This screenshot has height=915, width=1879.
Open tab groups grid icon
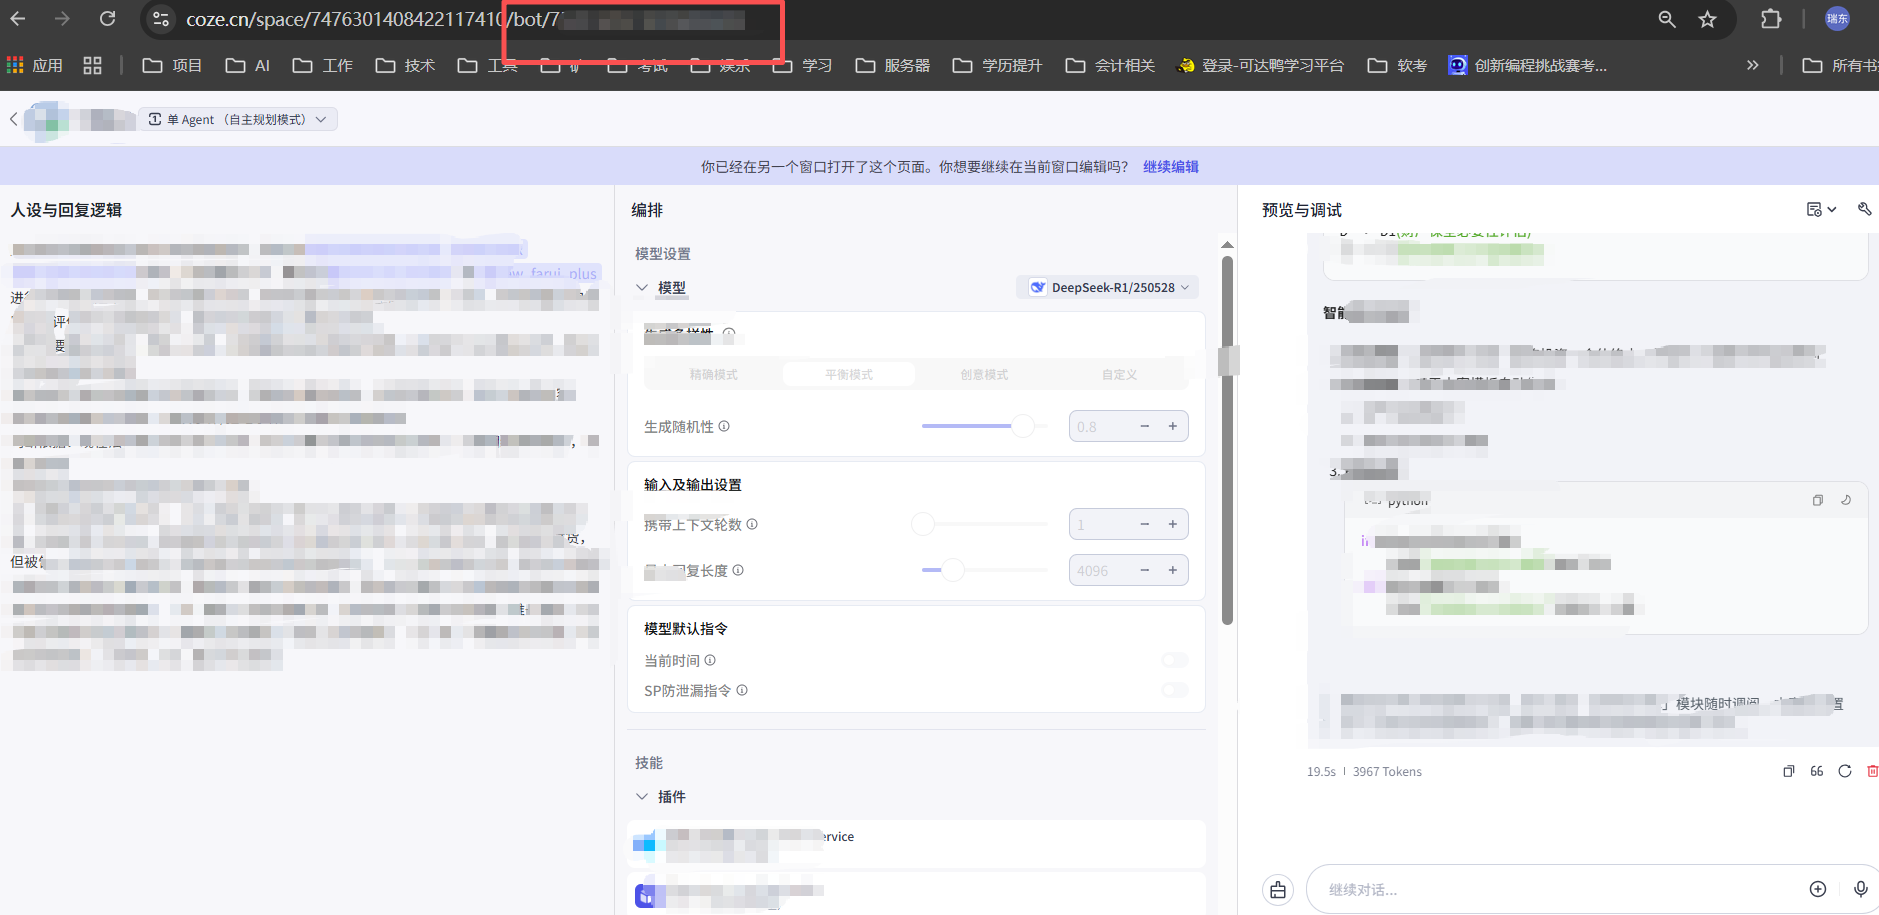click(92, 65)
